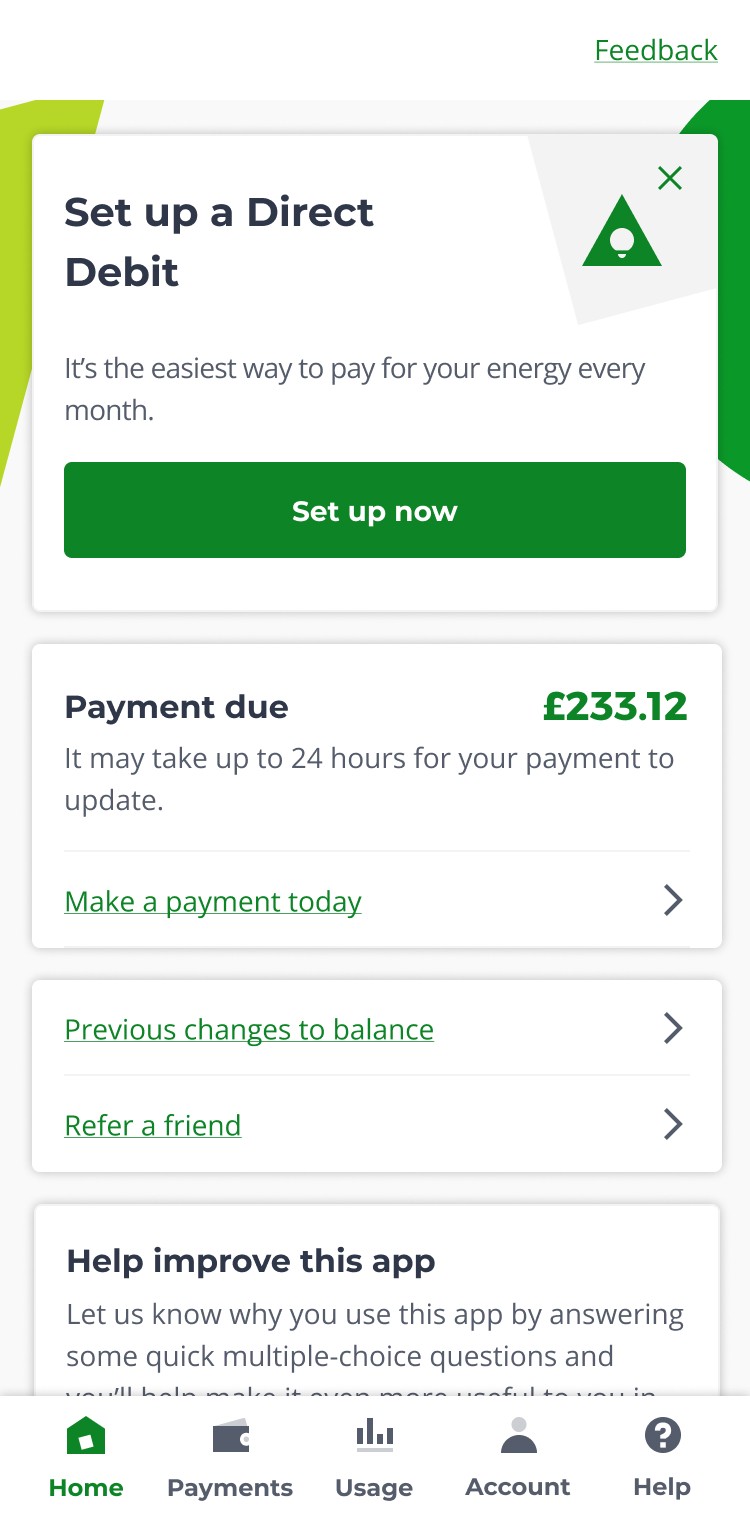
Task: Tap the Help improve this app card
Action: (x=377, y=1300)
